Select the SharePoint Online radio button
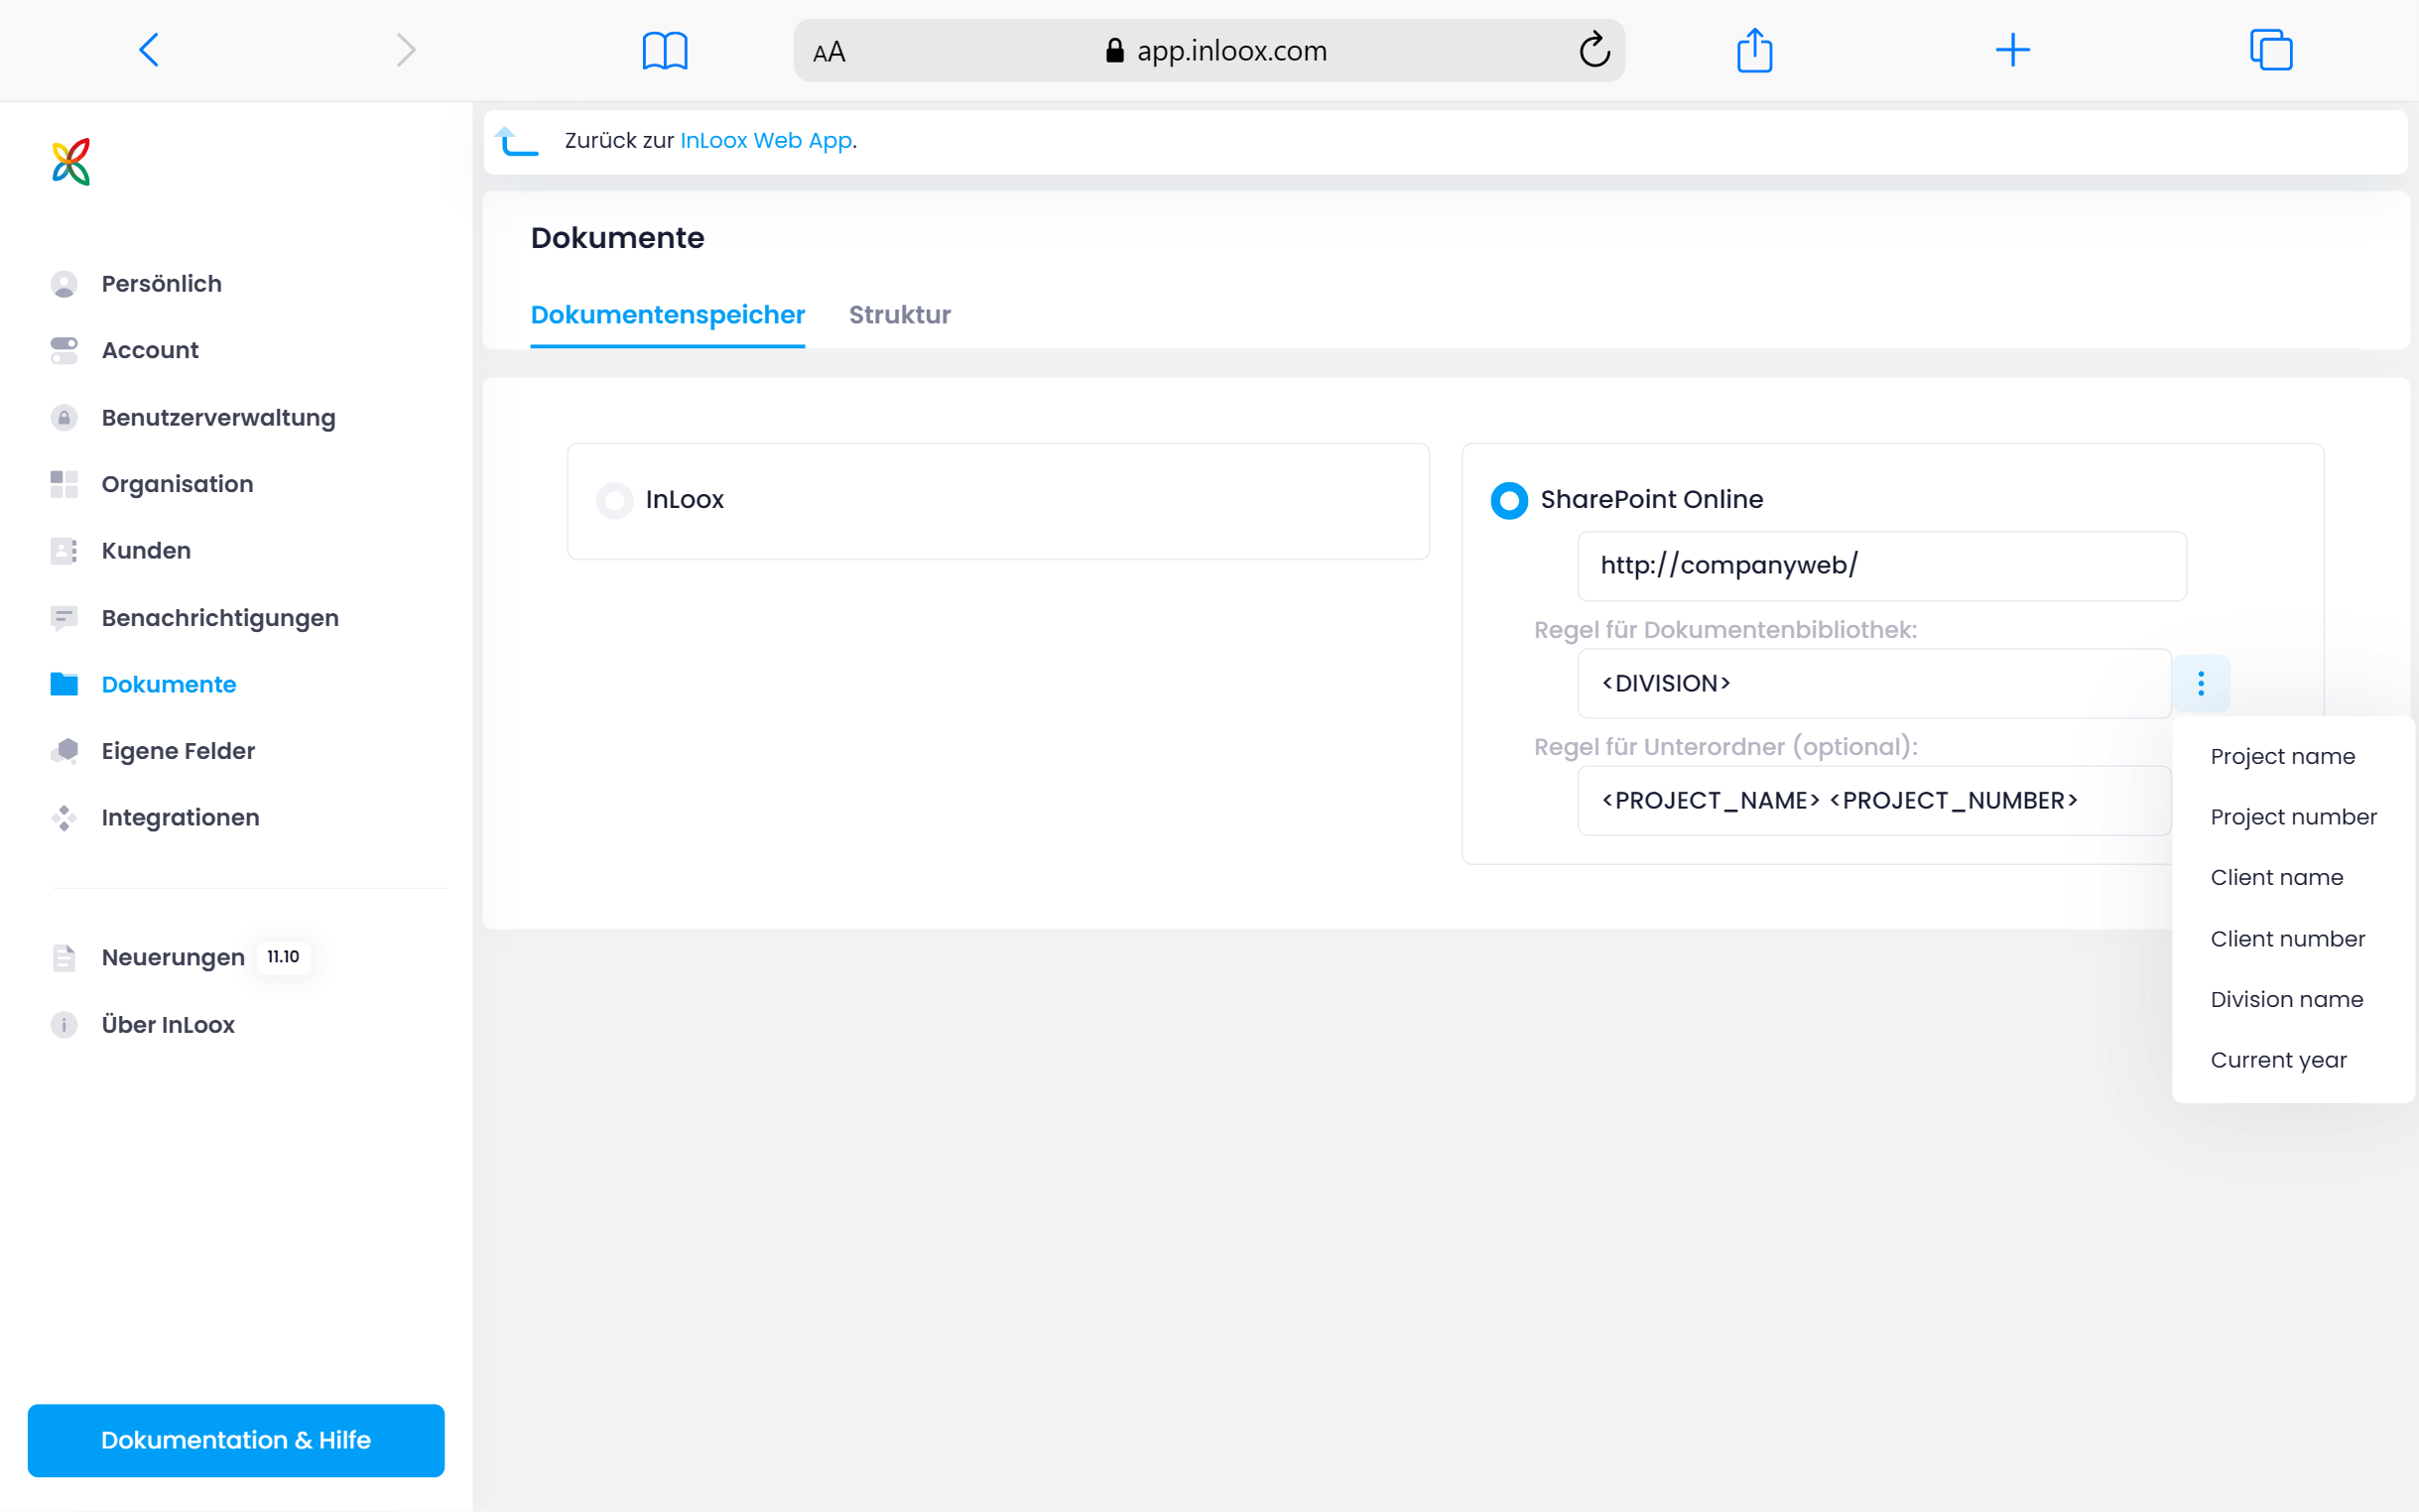This screenshot has width=2419, height=1512. pyautogui.click(x=1509, y=500)
